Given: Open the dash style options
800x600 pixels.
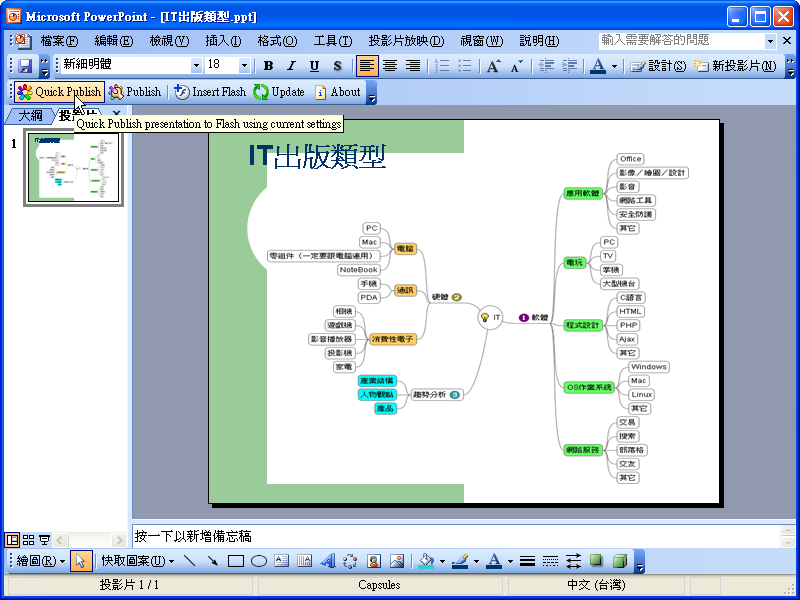Looking at the screenshot, I should click(x=551, y=561).
